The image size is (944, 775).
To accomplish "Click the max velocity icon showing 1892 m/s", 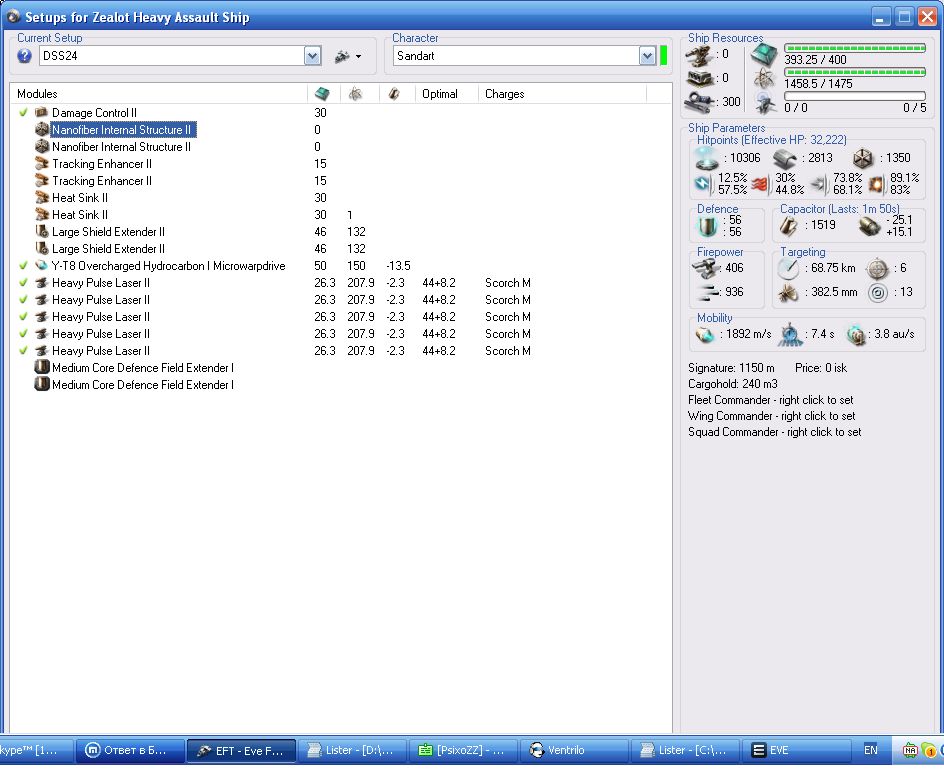I will pos(704,334).
